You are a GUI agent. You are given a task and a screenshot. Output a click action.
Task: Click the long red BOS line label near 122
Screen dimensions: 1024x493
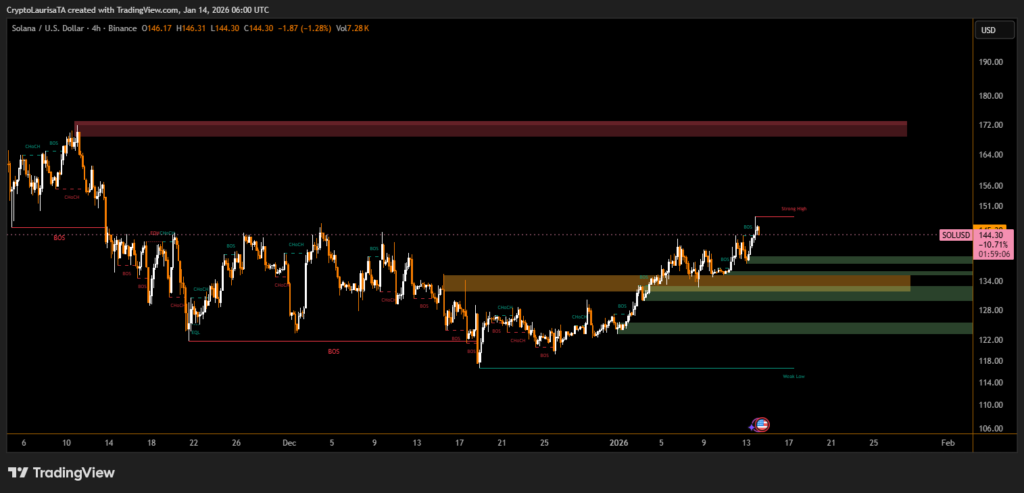pyautogui.click(x=333, y=351)
